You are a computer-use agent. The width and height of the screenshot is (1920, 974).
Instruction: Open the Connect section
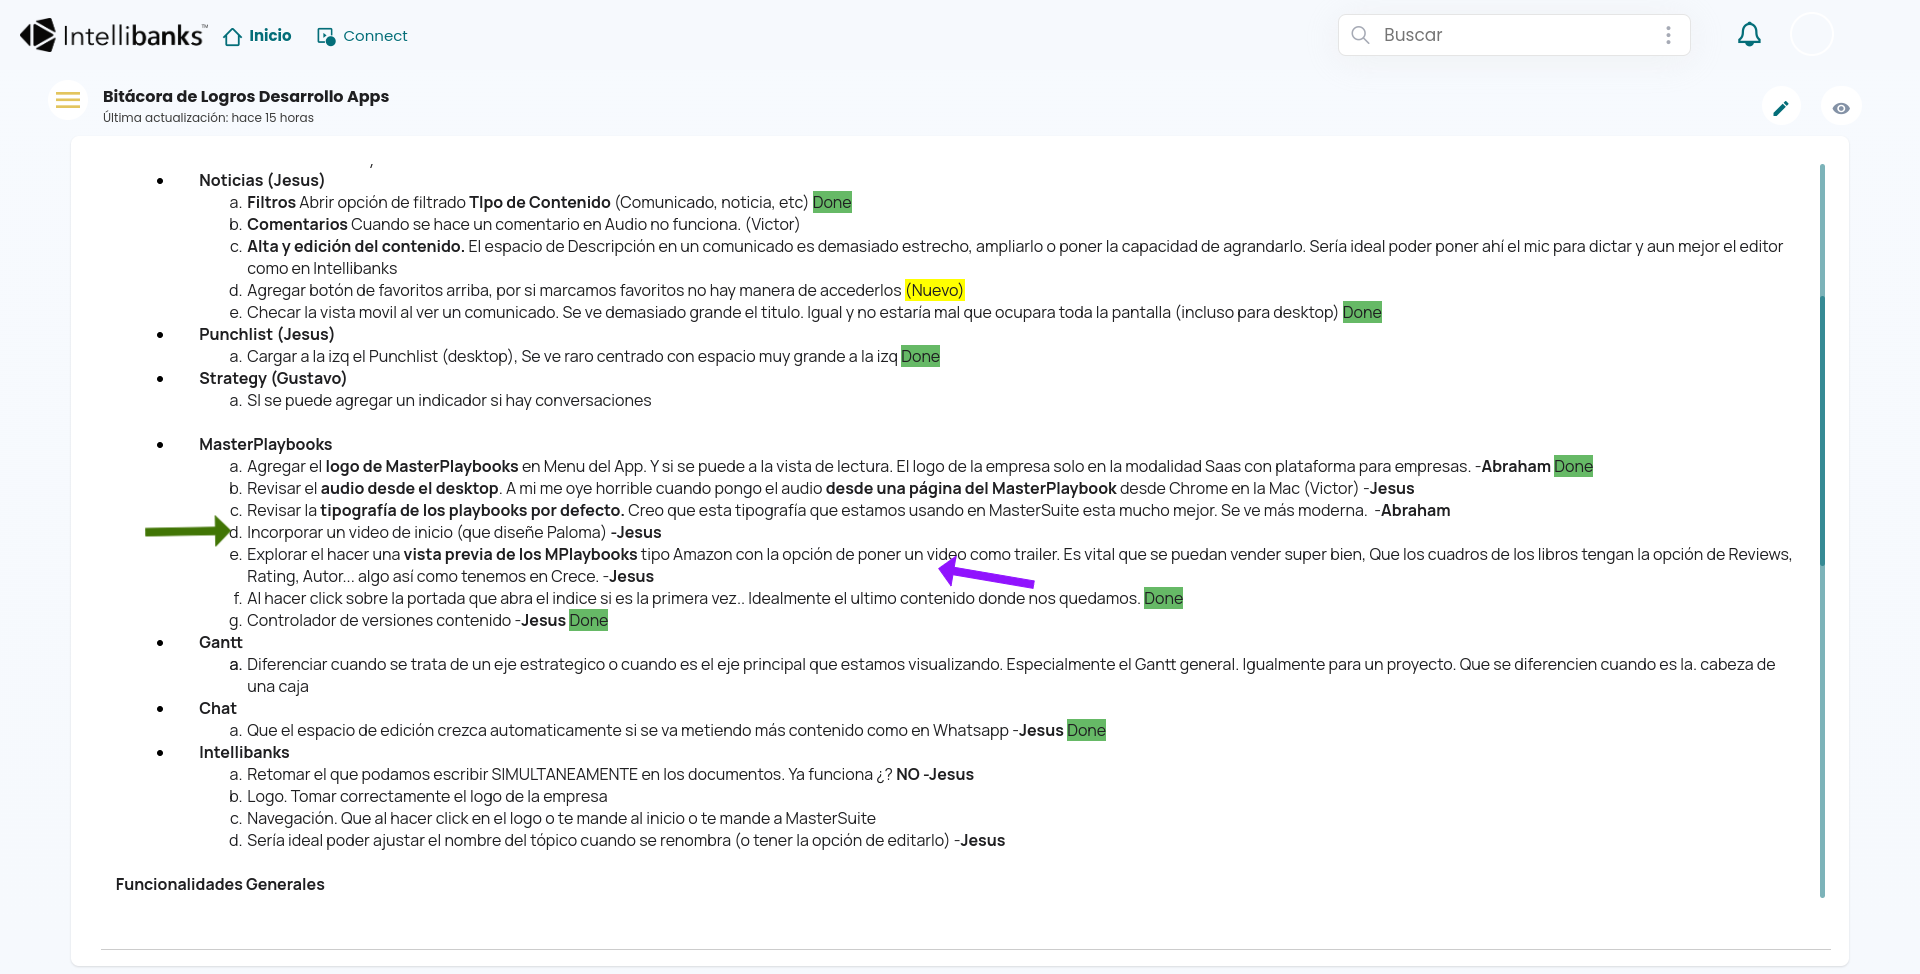click(362, 36)
